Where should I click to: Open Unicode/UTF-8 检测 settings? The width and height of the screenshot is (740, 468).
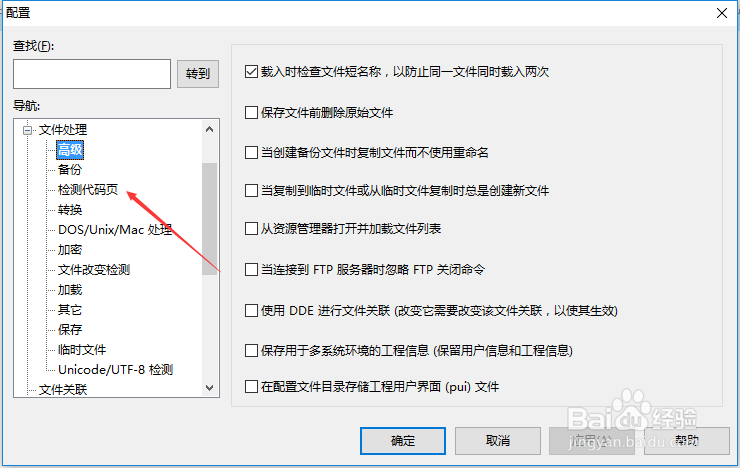(x=116, y=369)
